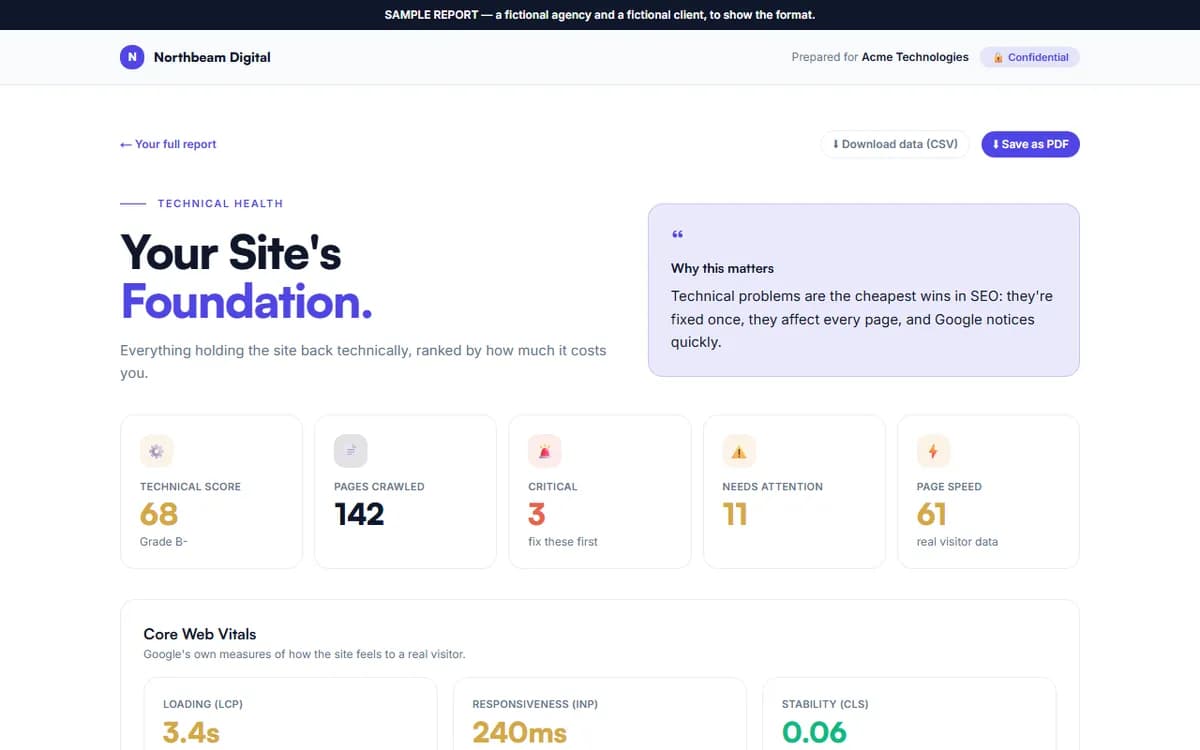Click the warning triangle on Needs Attention card
The image size is (1200, 750).
coord(739,451)
